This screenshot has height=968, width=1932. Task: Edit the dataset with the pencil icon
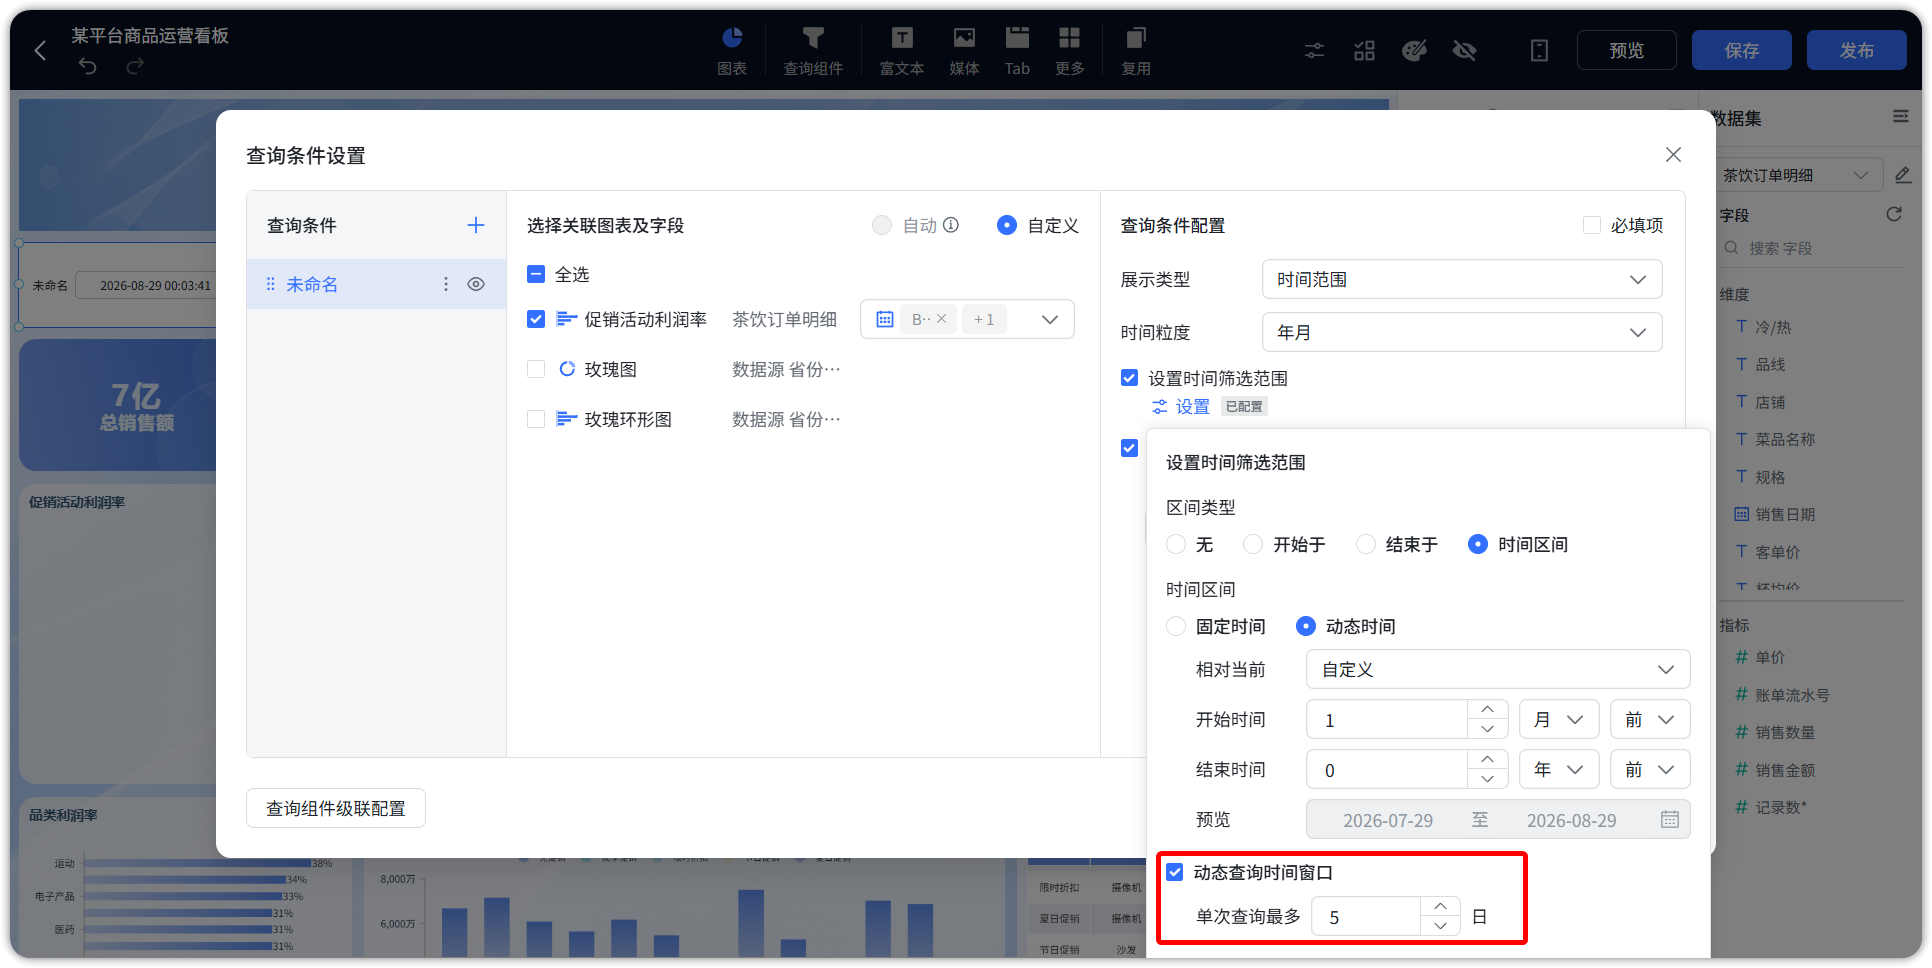(x=1902, y=175)
